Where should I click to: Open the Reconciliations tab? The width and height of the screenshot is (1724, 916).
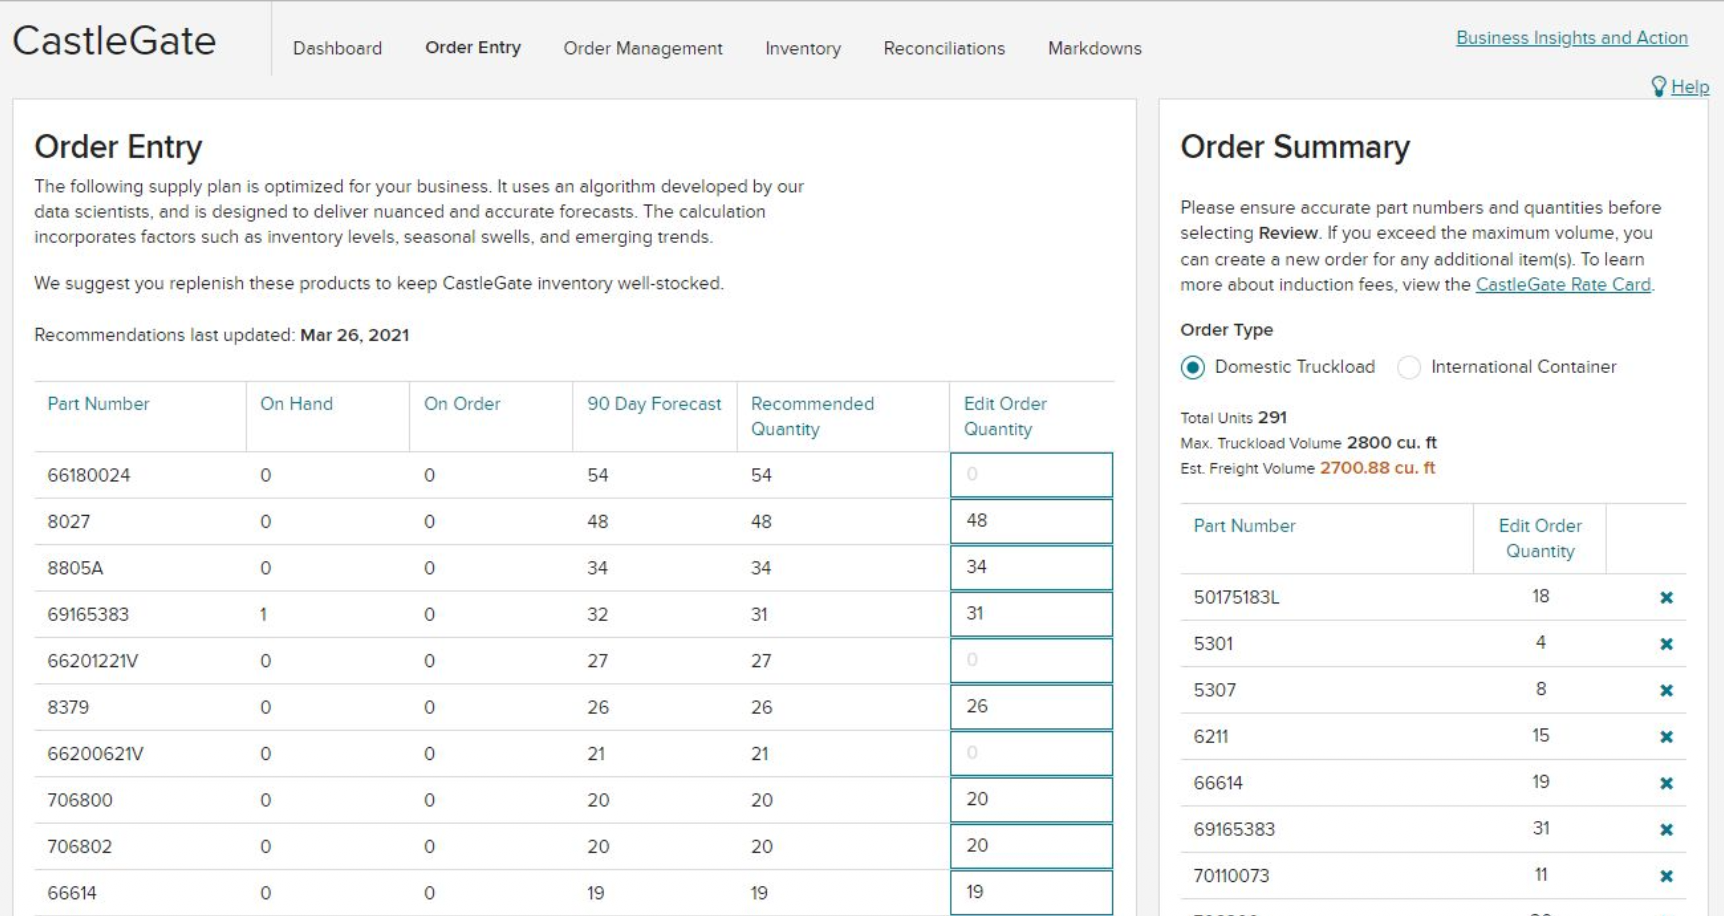click(x=944, y=48)
